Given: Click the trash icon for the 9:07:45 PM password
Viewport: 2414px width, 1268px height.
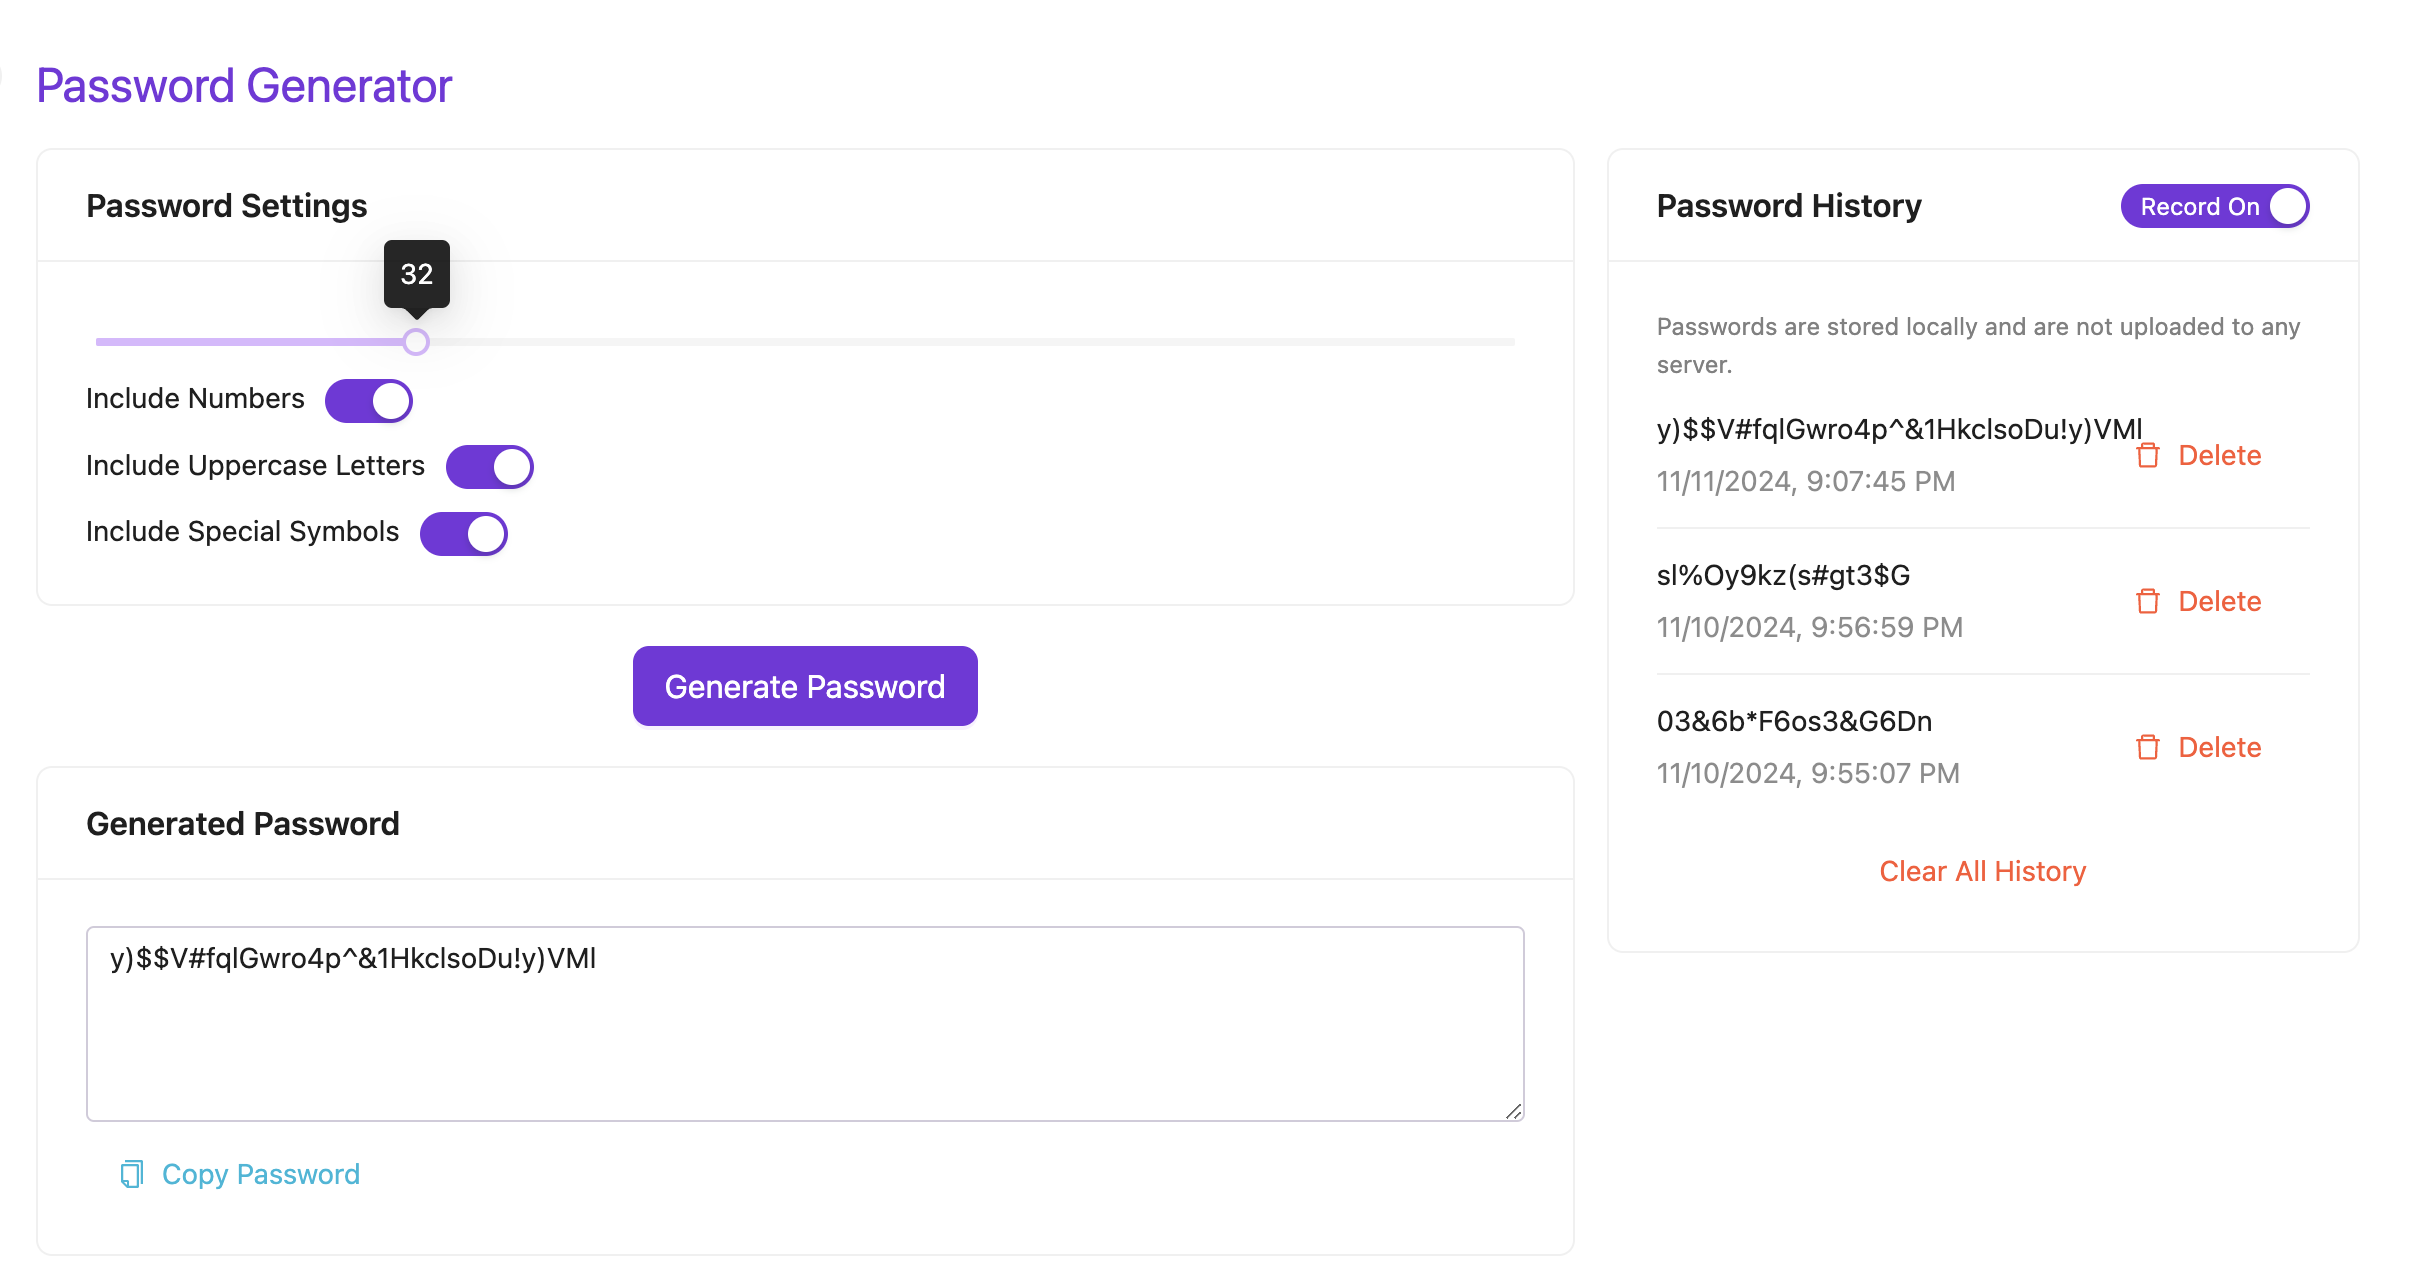Looking at the screenshot, I should tap(2147, 456).
